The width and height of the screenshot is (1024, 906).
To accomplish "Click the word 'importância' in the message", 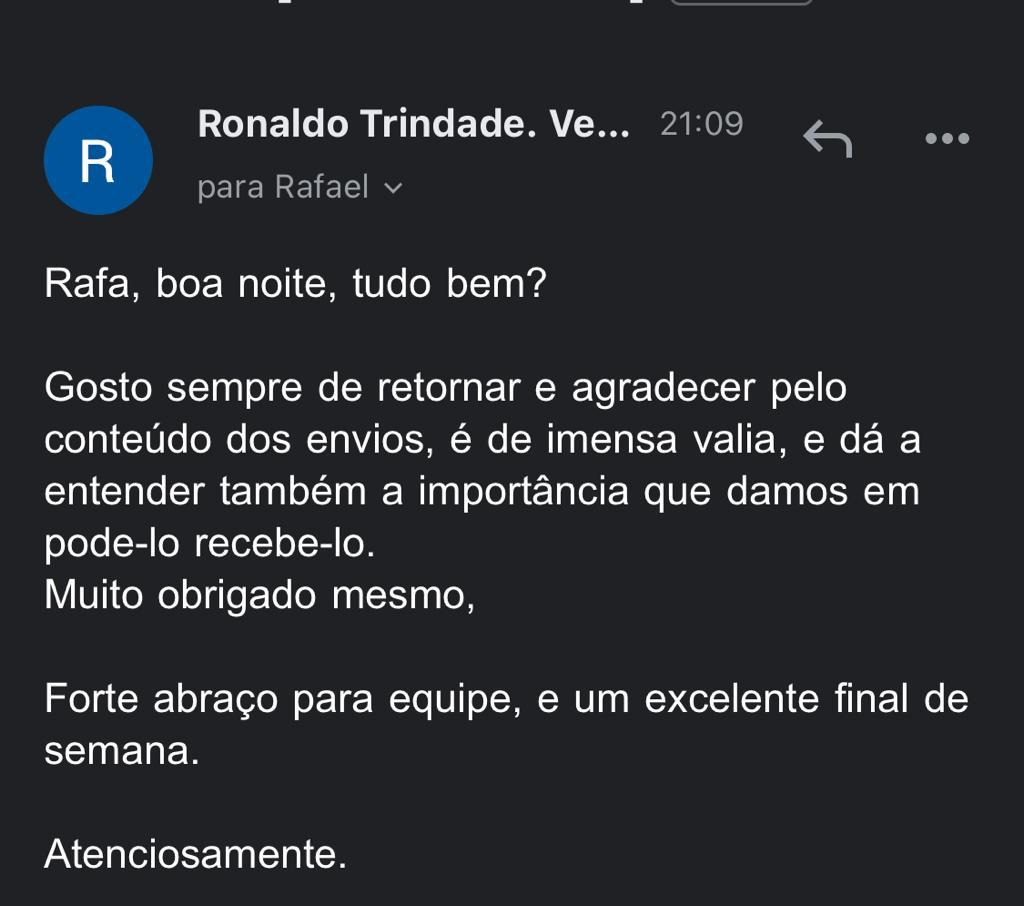I will tap(523, 493).
